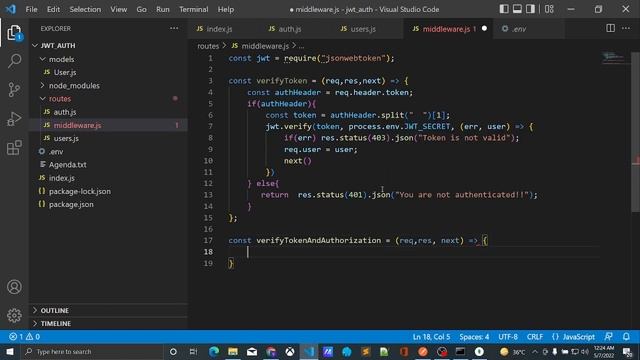Open the Accounts menu icon
The height and width of the screenshot is (360, 640).
(14, 287)
